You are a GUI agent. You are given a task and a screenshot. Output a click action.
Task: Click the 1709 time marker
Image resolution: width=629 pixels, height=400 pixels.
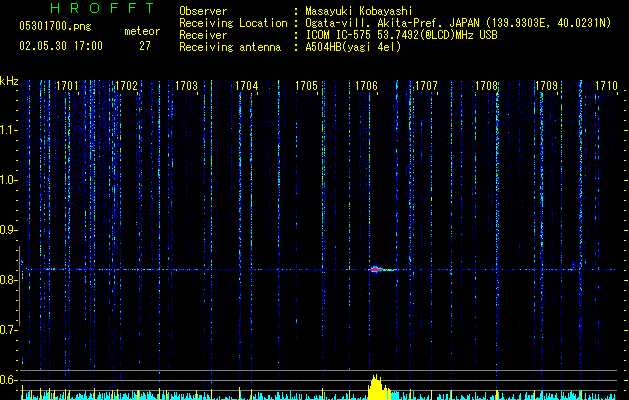click(547, 86)
